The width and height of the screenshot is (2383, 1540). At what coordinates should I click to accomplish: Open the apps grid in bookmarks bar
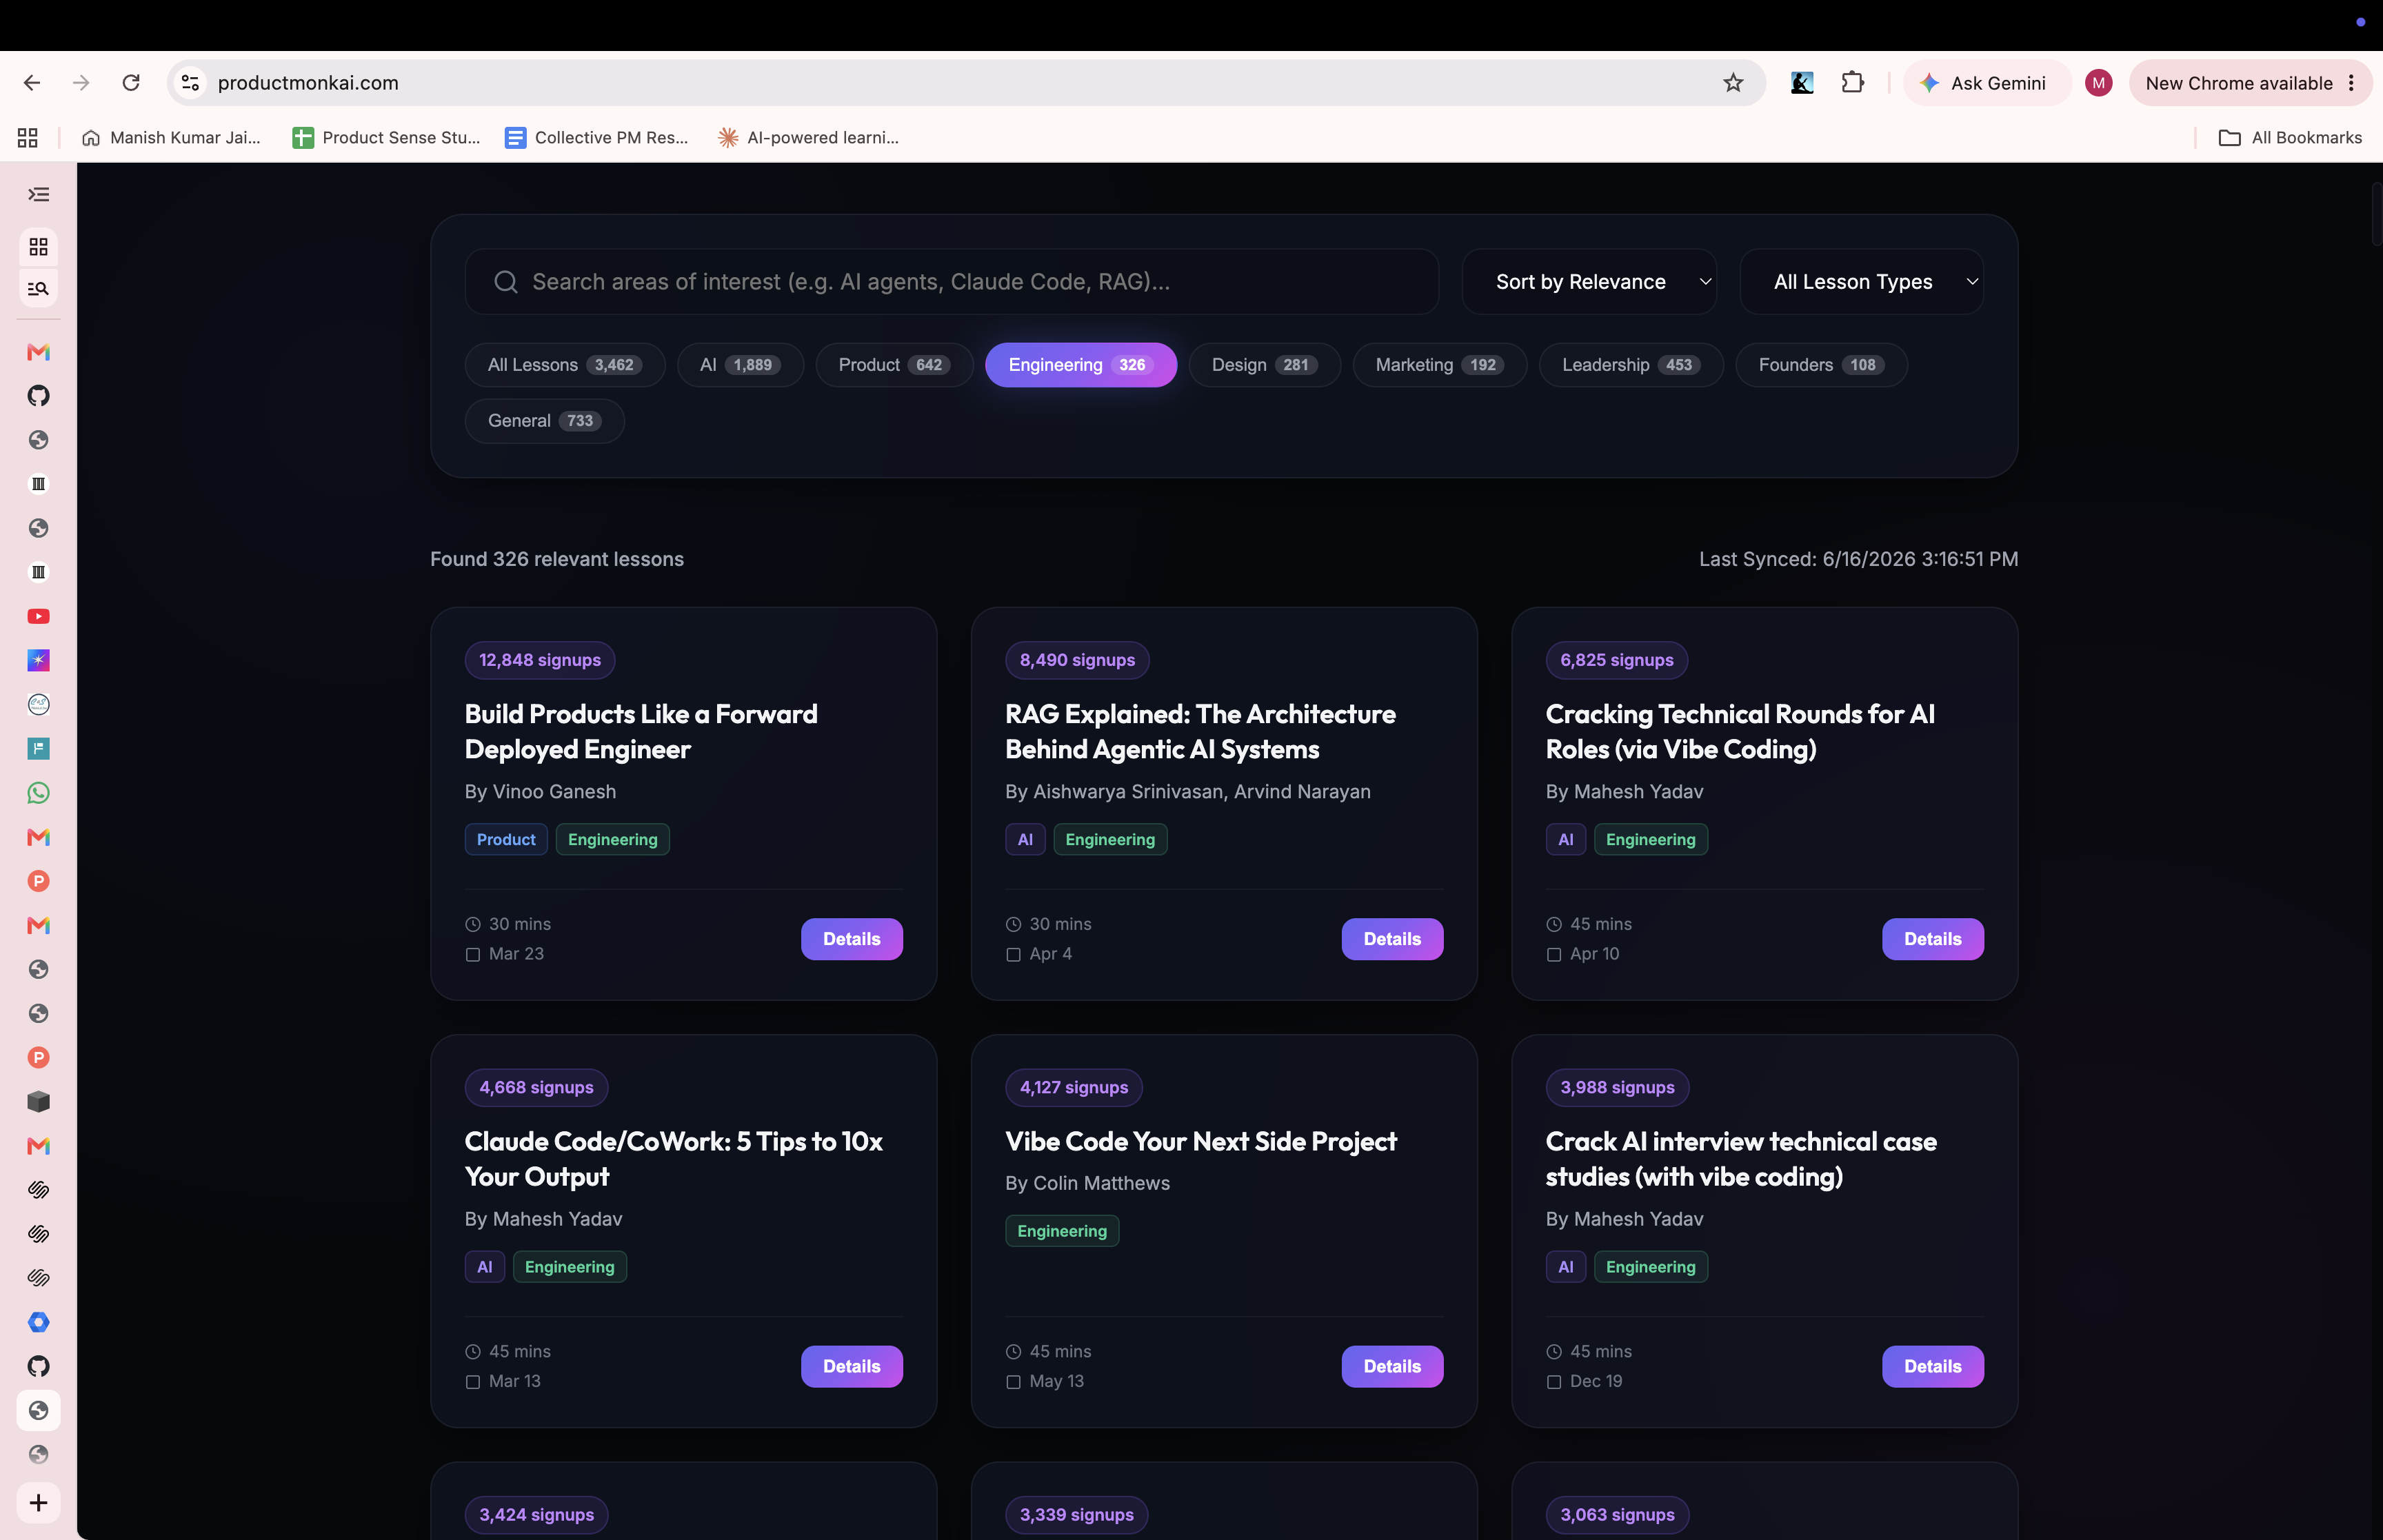(28, 137)
